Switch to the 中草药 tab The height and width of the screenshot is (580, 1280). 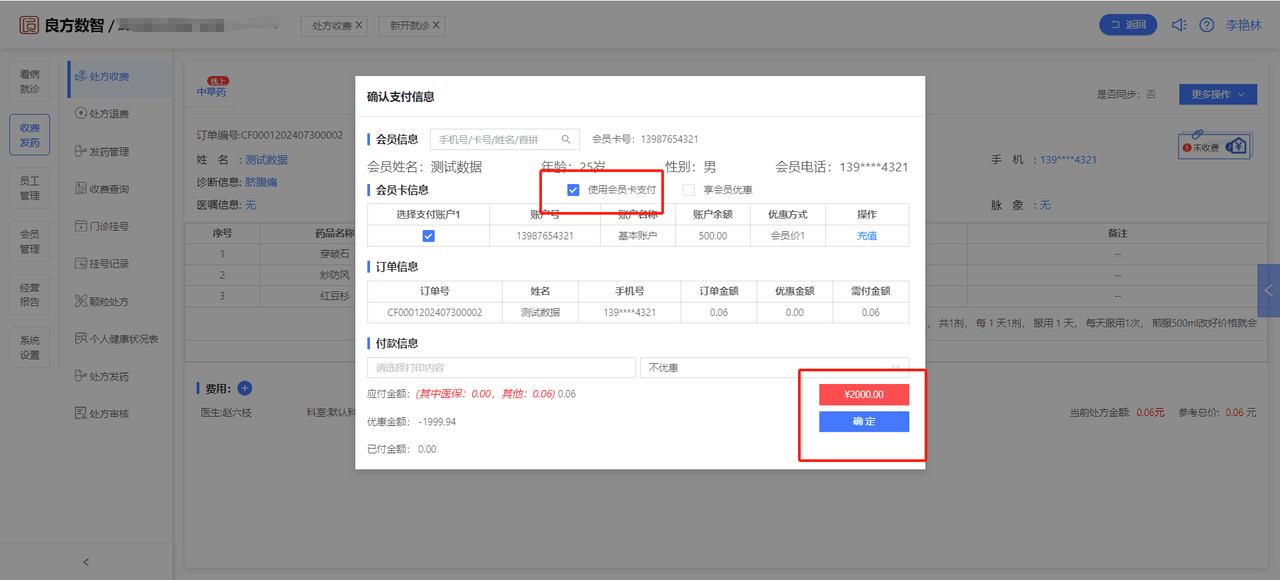tap(211, 92)
